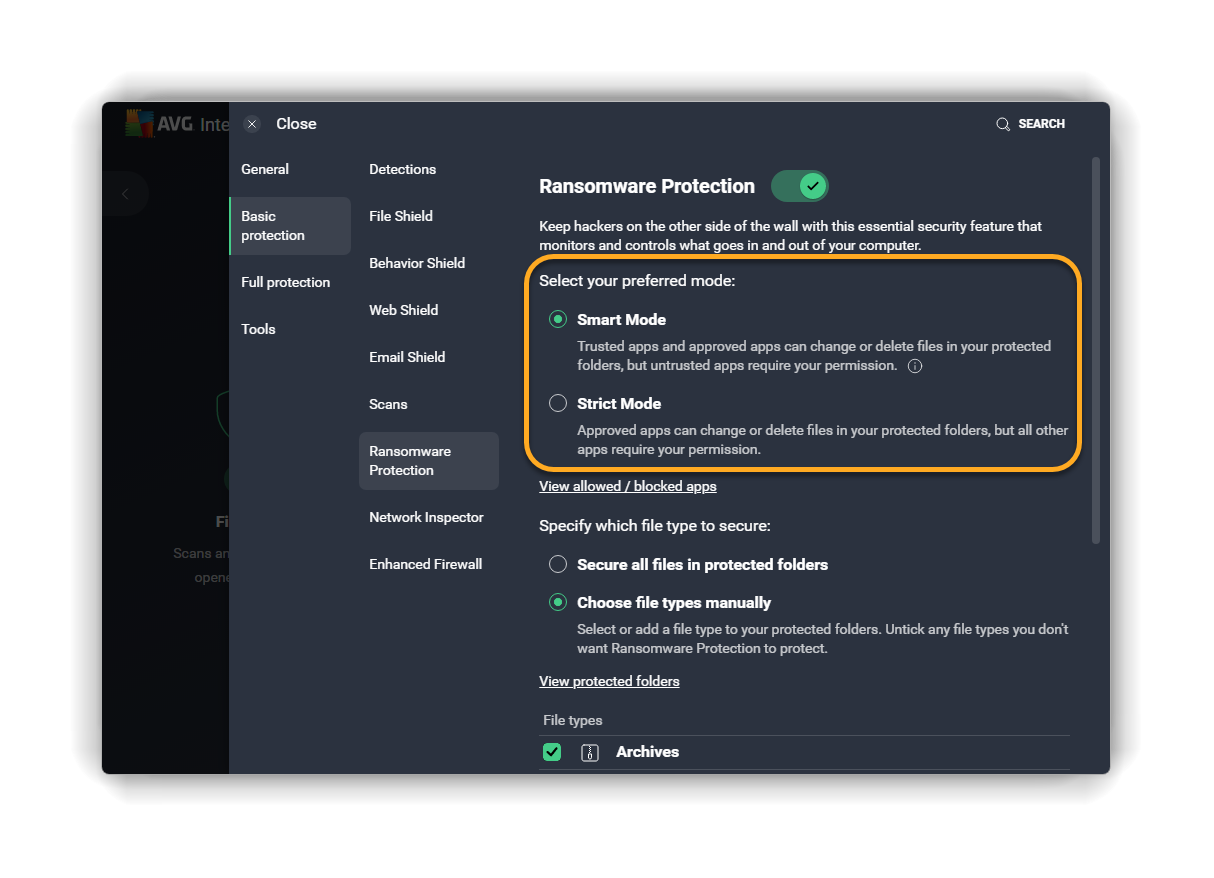Uncheck the Archives checkbox
Screen dimensions: 1214x878
coord(552,752)
